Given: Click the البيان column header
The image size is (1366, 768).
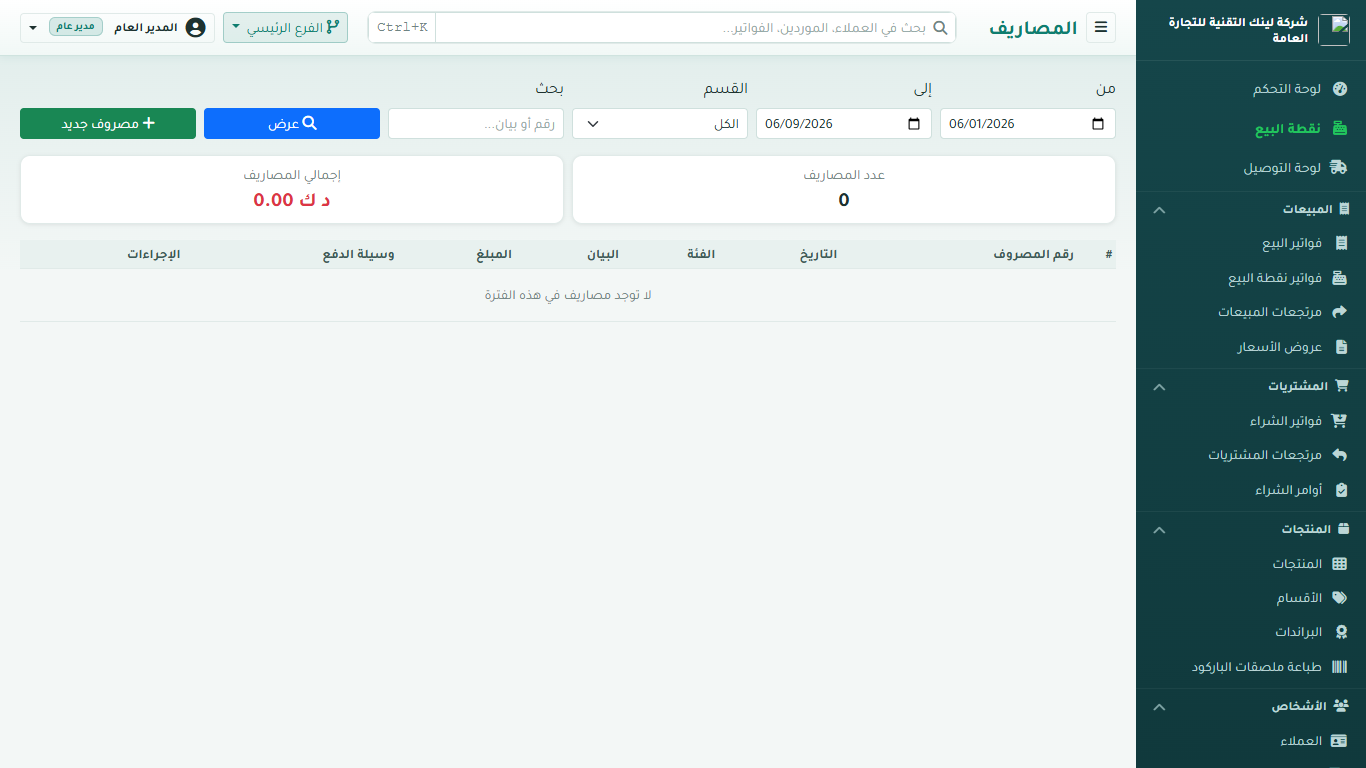Looking at the screenshot, I should [602, 254].
